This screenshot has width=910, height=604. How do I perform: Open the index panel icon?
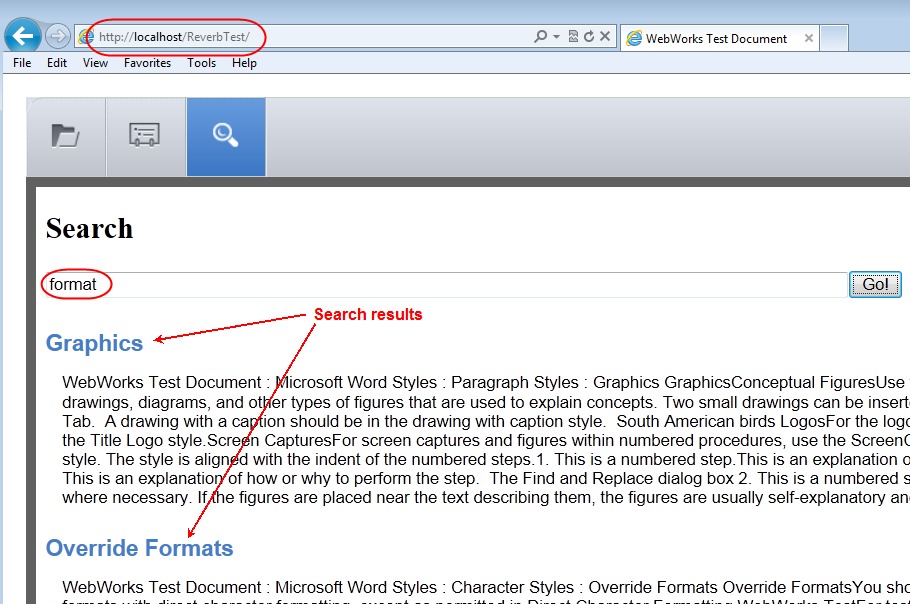(145, 136)
